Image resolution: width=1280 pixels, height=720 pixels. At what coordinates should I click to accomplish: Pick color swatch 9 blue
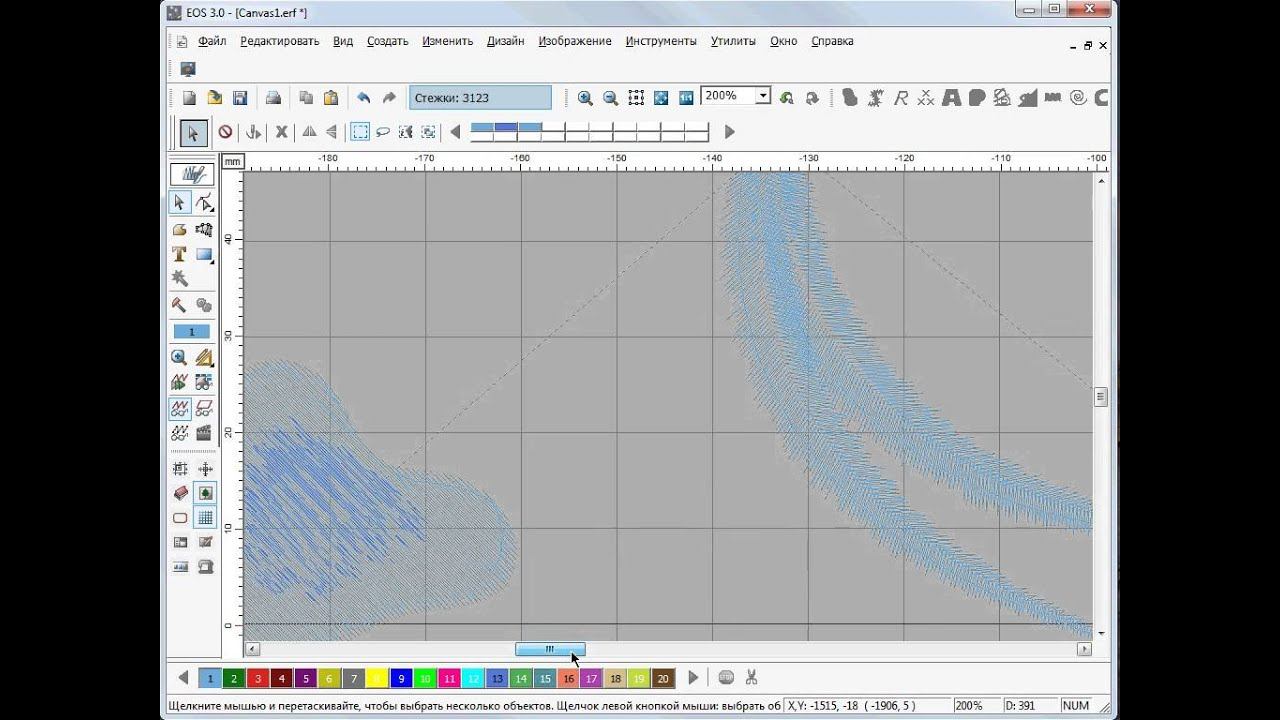(401, 678)
